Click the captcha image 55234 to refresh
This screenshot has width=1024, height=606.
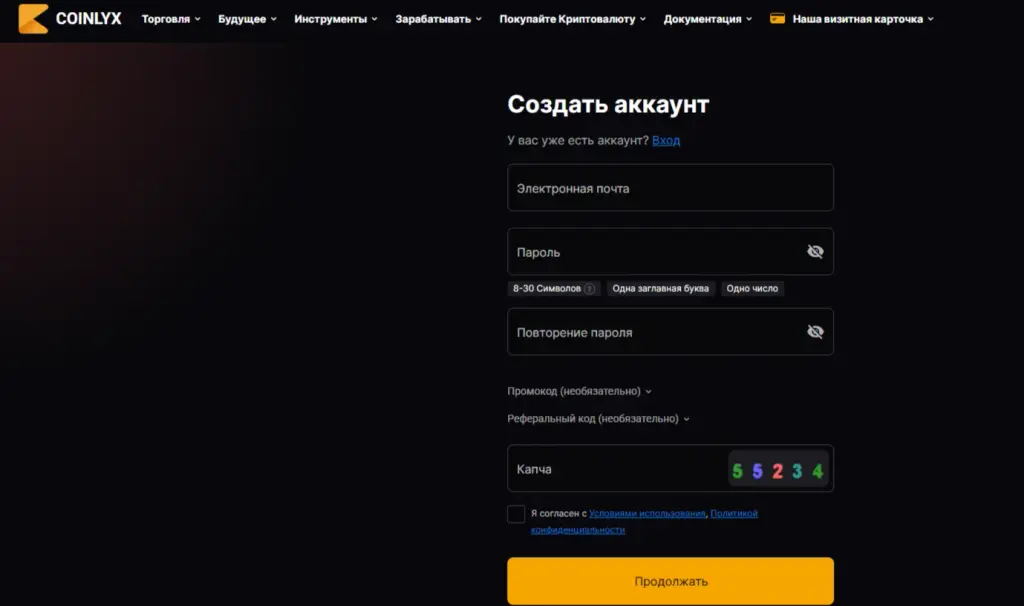[778, 469]
